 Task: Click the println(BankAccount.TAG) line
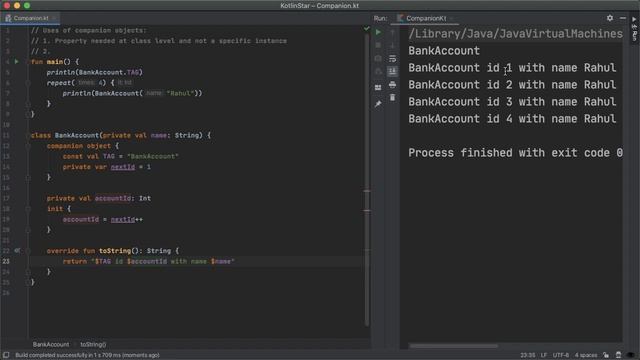(95, 72)
